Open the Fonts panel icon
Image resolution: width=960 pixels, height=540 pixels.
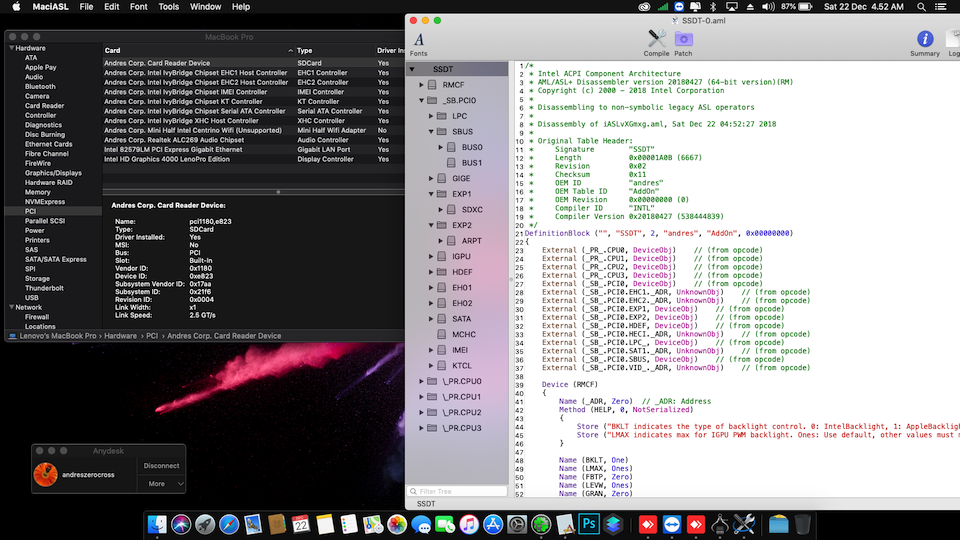[x=419, y=40]
